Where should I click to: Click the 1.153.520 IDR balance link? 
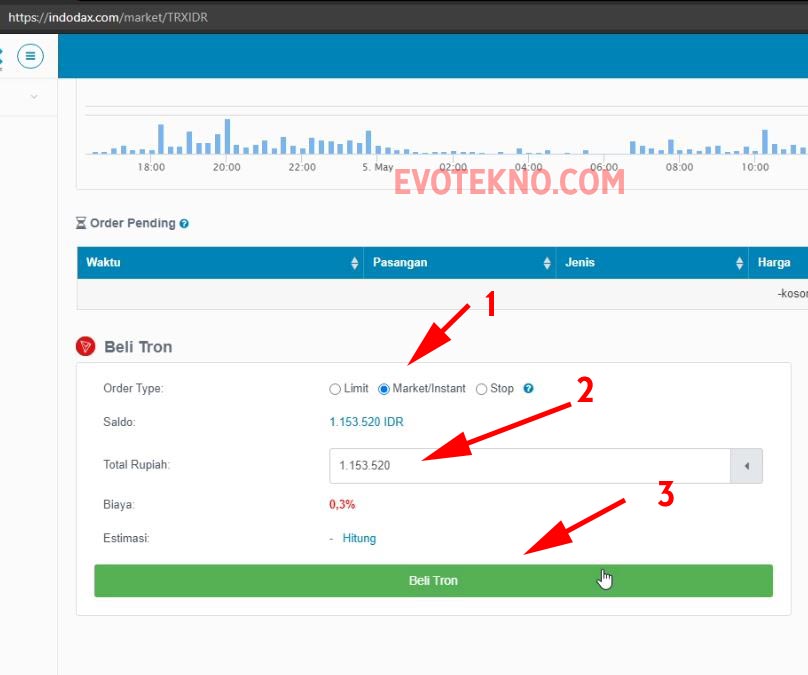pyautogui.click(x=366, y=421)
